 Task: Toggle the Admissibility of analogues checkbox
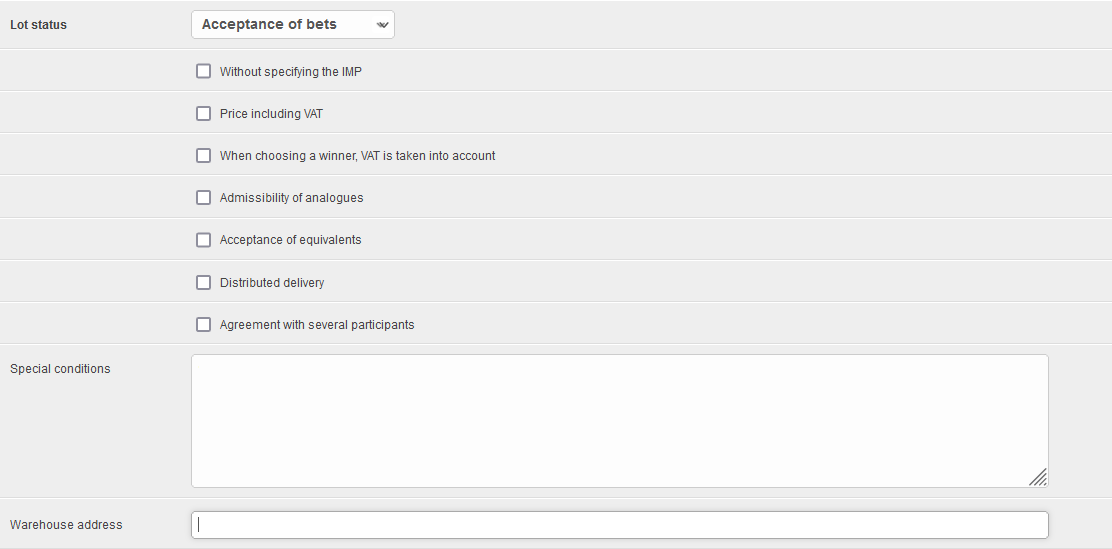coord(204,198)
